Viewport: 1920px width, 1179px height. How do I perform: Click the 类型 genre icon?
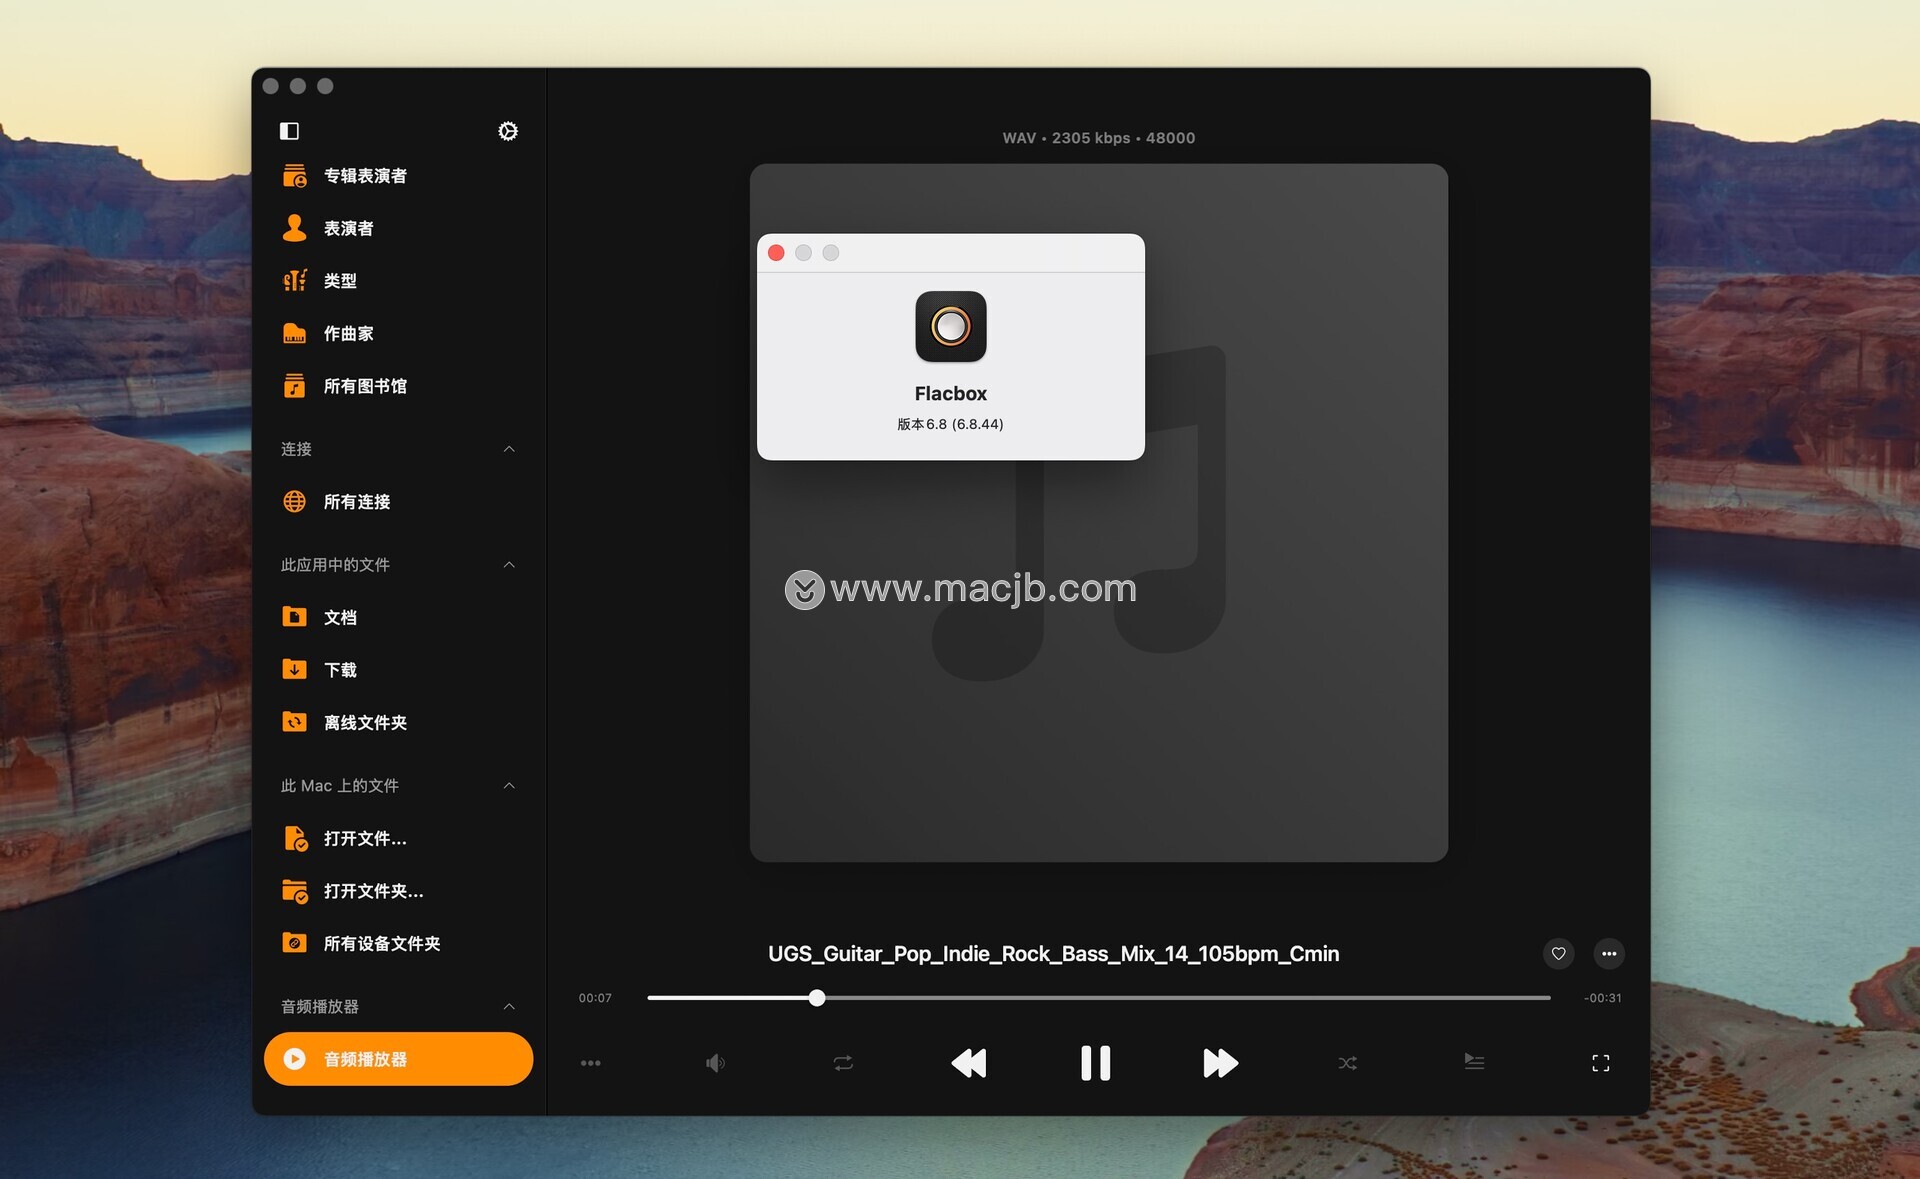294,281
